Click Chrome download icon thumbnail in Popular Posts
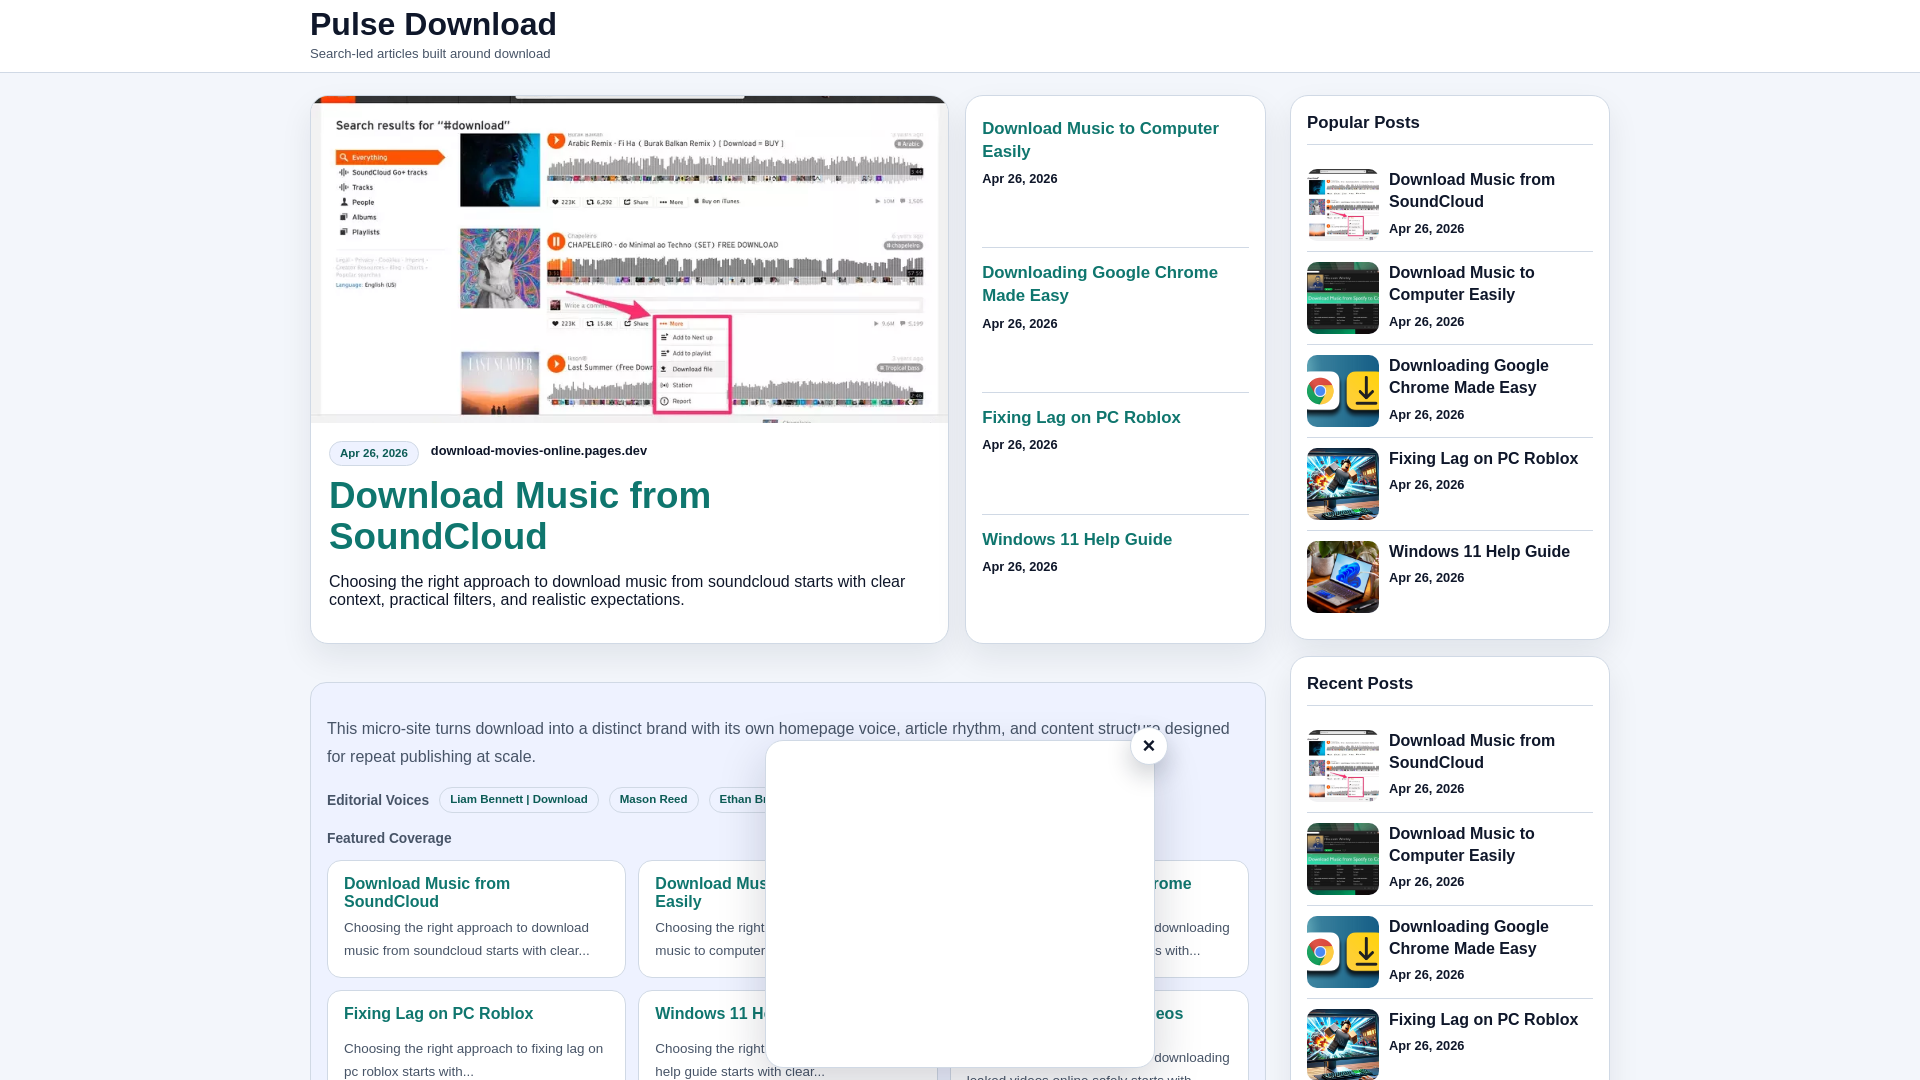Screen dimensions: 1920x1080 click(1343, 391)
